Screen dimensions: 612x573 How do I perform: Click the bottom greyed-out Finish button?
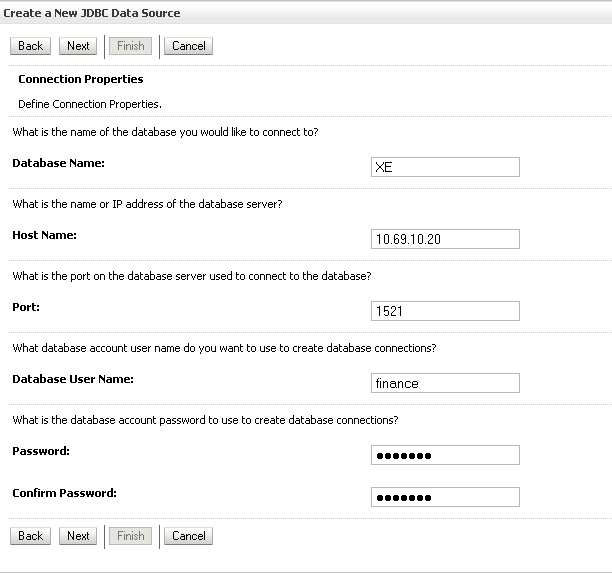coord(130,536)
